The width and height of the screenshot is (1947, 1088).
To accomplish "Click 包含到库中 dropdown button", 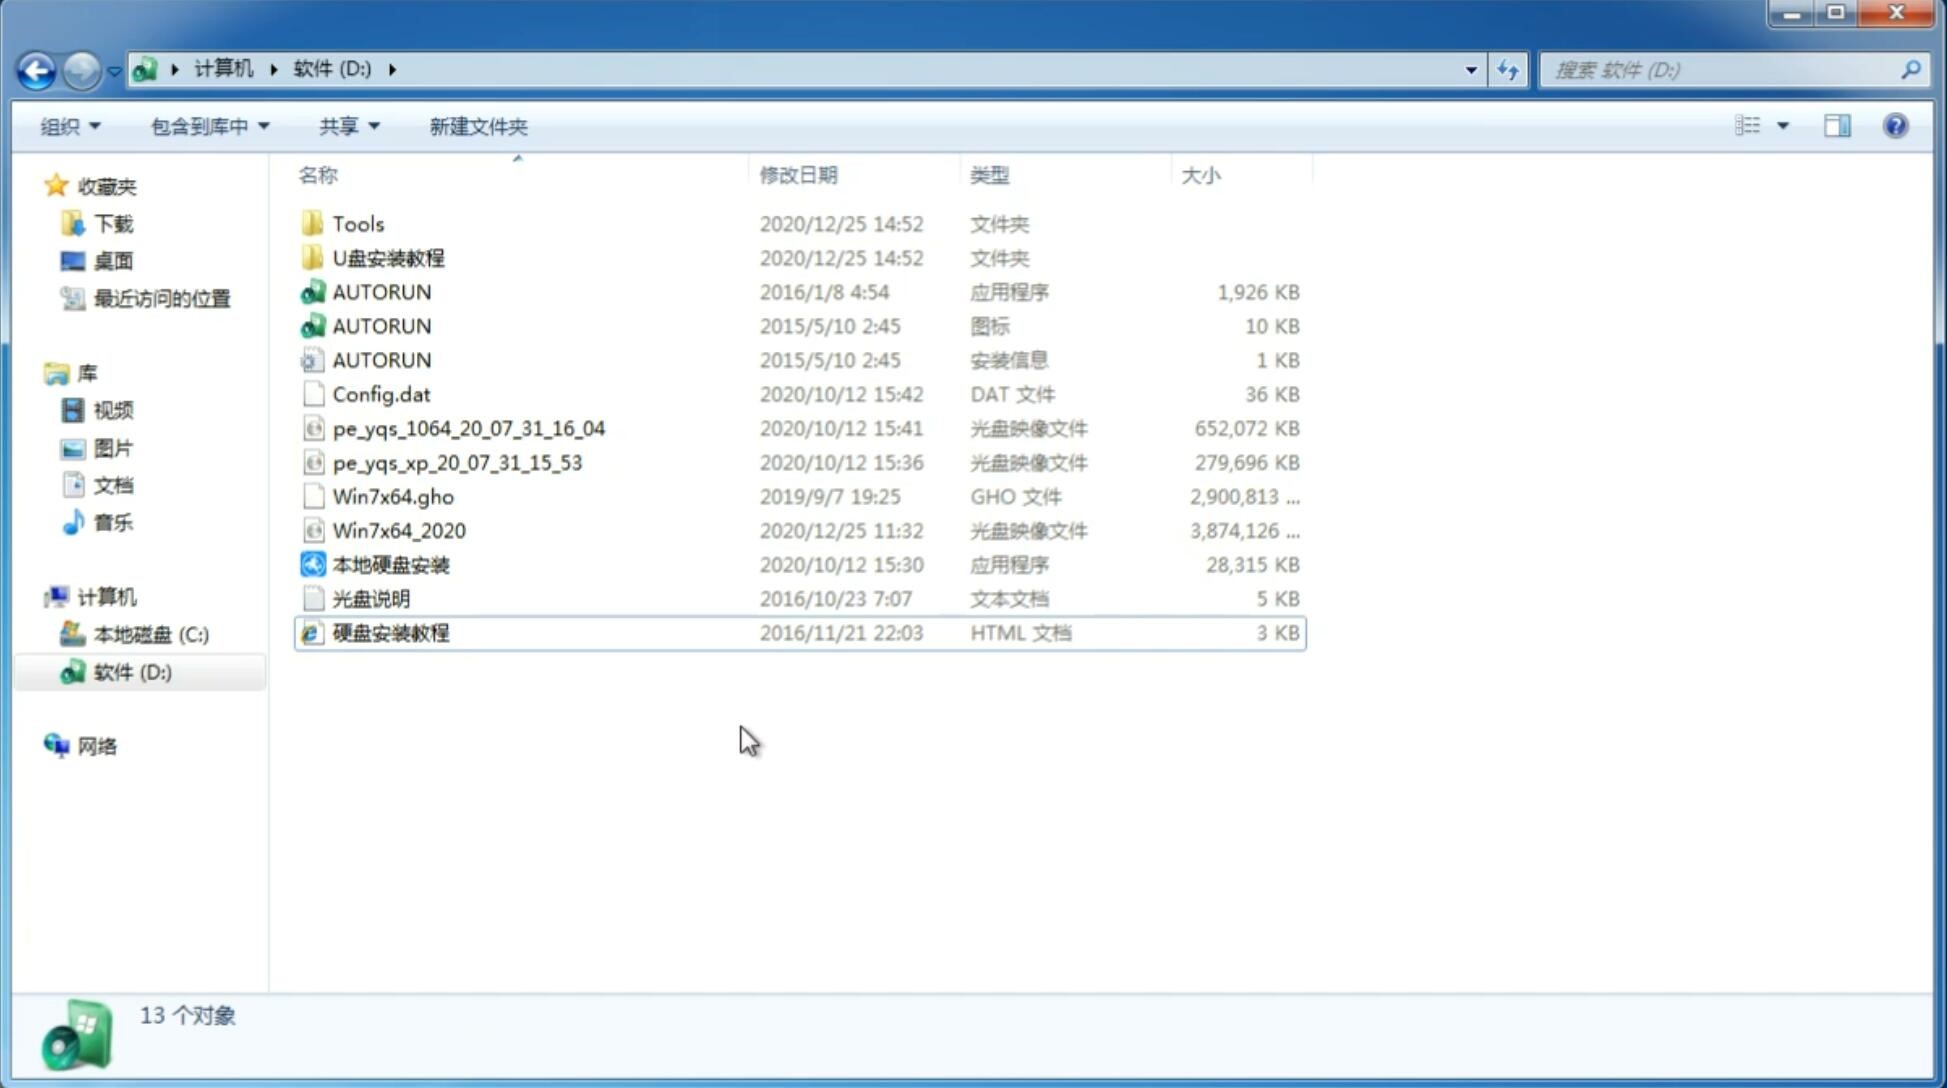I will (207, 126).
